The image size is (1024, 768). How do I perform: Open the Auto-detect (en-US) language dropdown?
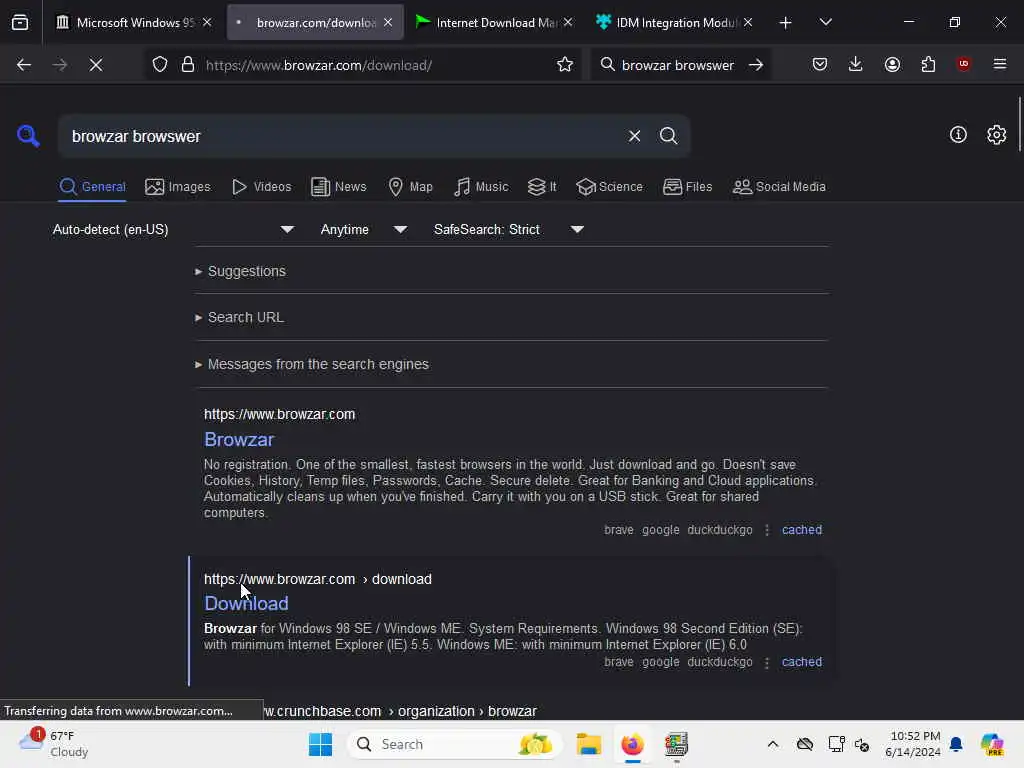[x=173, y=229]
